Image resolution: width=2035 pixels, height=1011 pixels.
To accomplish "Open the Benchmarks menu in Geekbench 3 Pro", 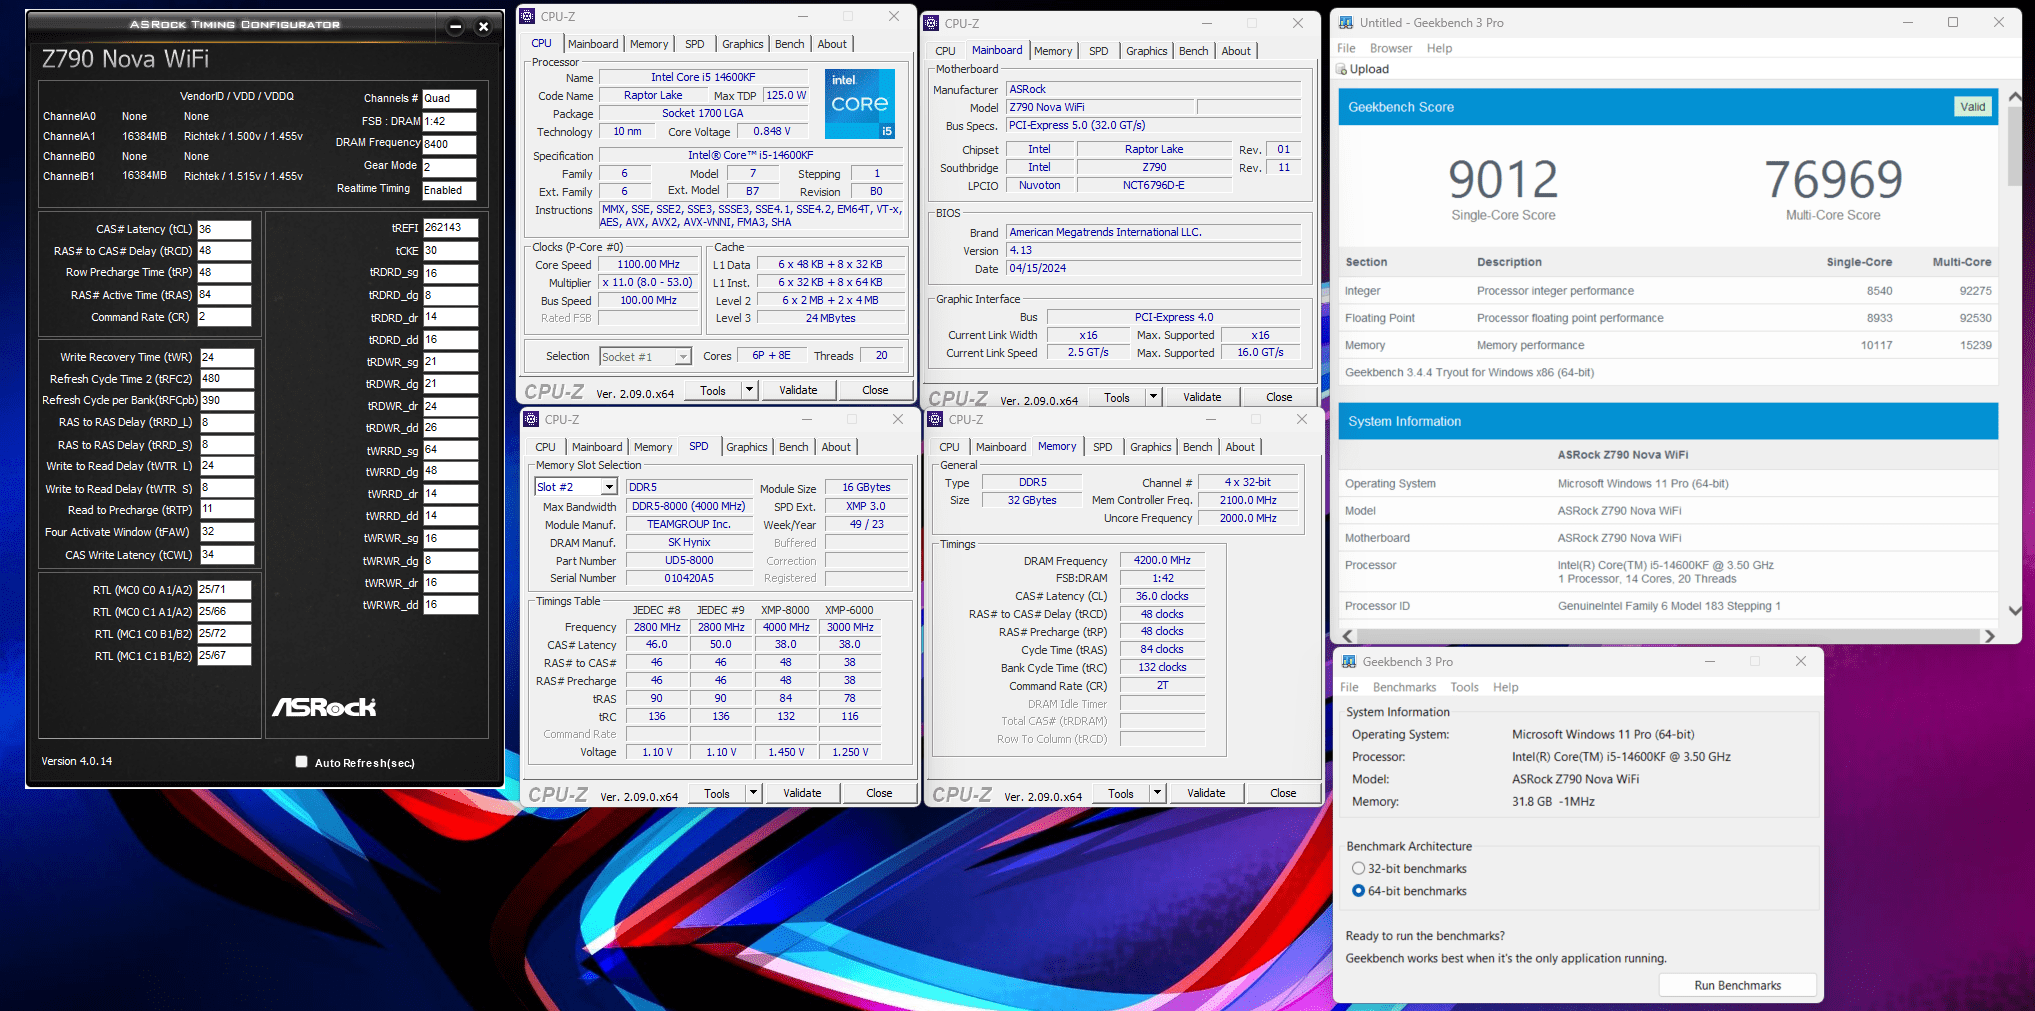I will pyautogui.click(x=1404, y=687).
